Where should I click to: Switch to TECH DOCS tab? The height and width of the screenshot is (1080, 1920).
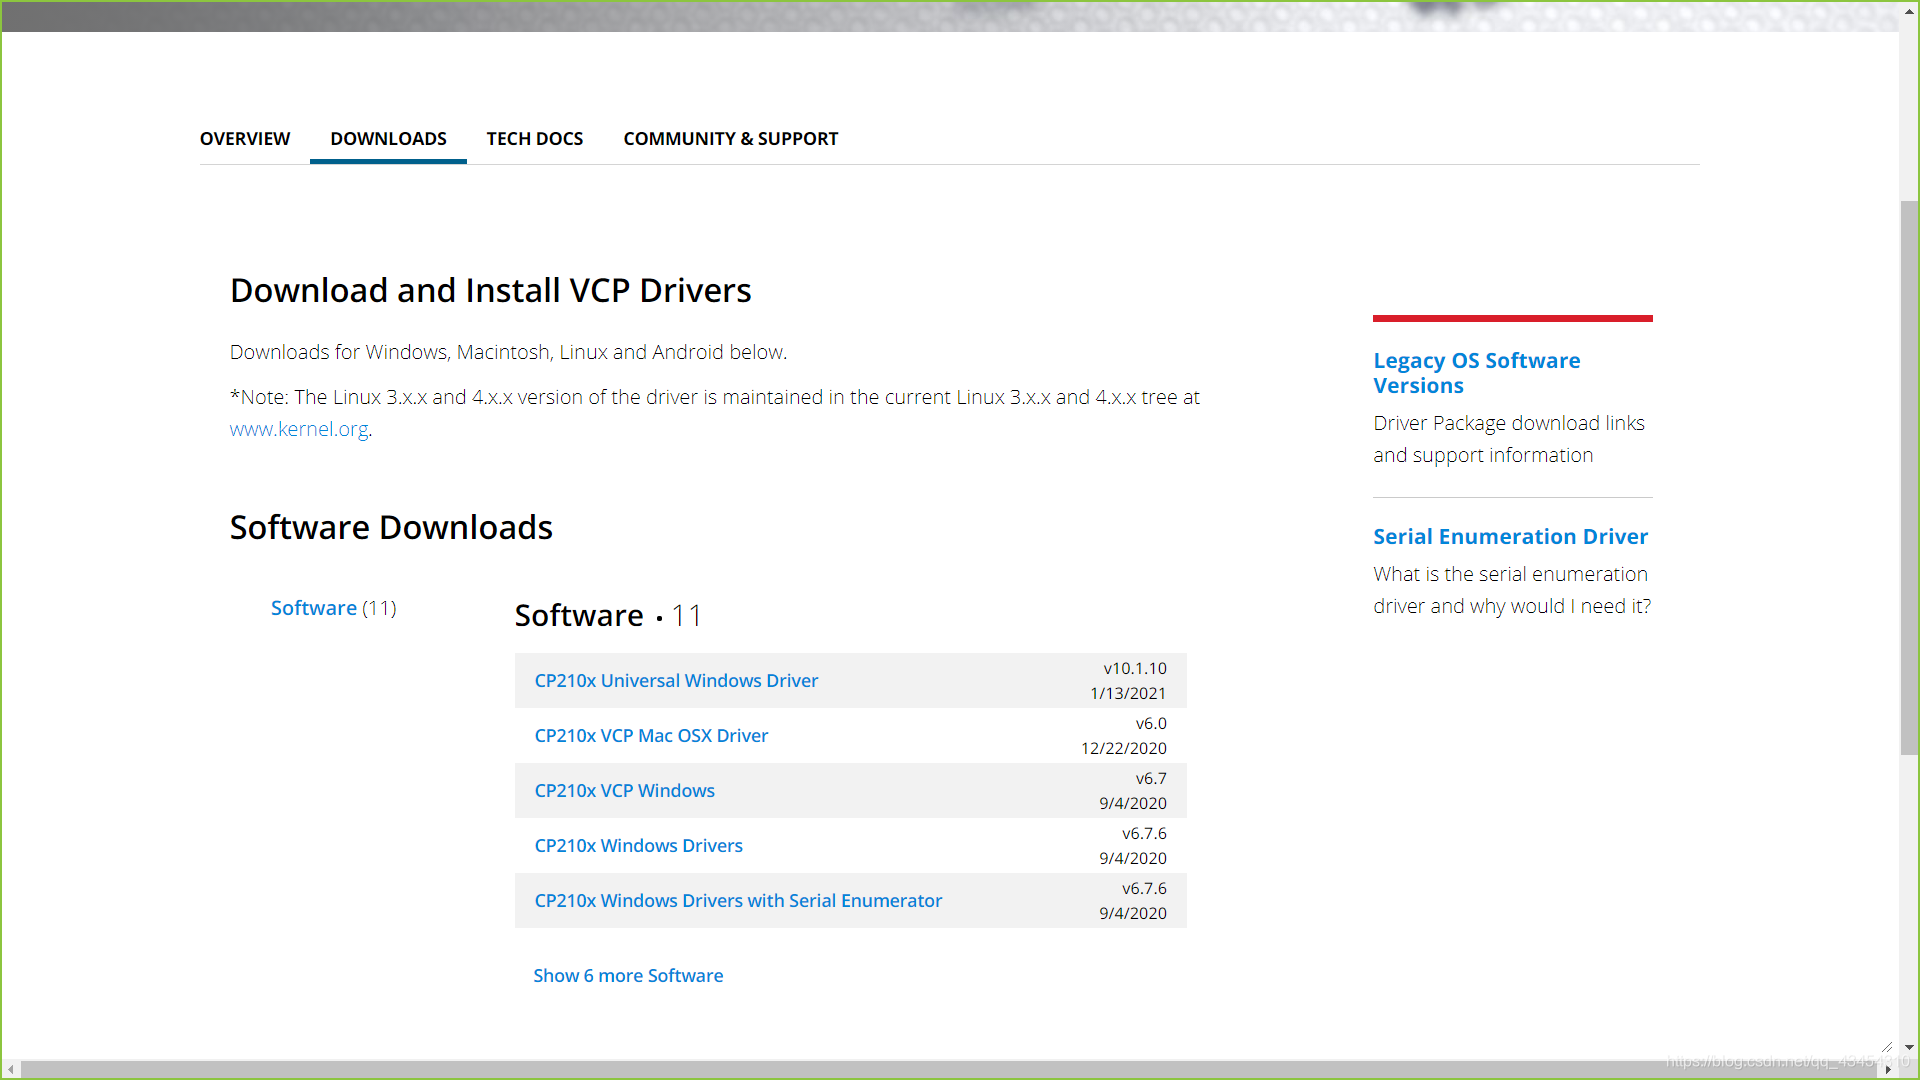tap(534, 139)
